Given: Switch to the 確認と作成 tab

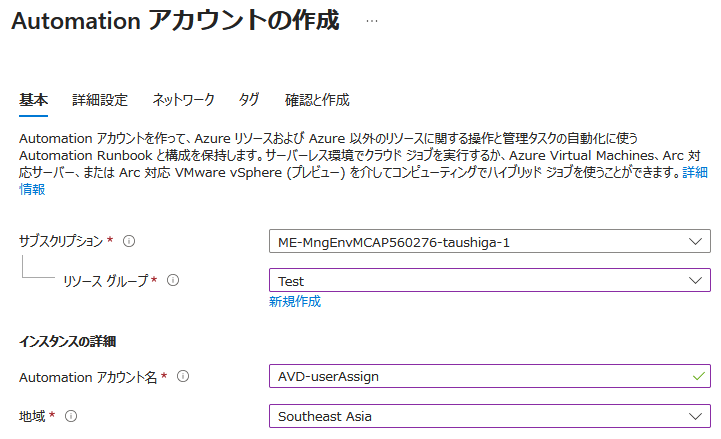Looking at the screenshot, I should 317,100.
